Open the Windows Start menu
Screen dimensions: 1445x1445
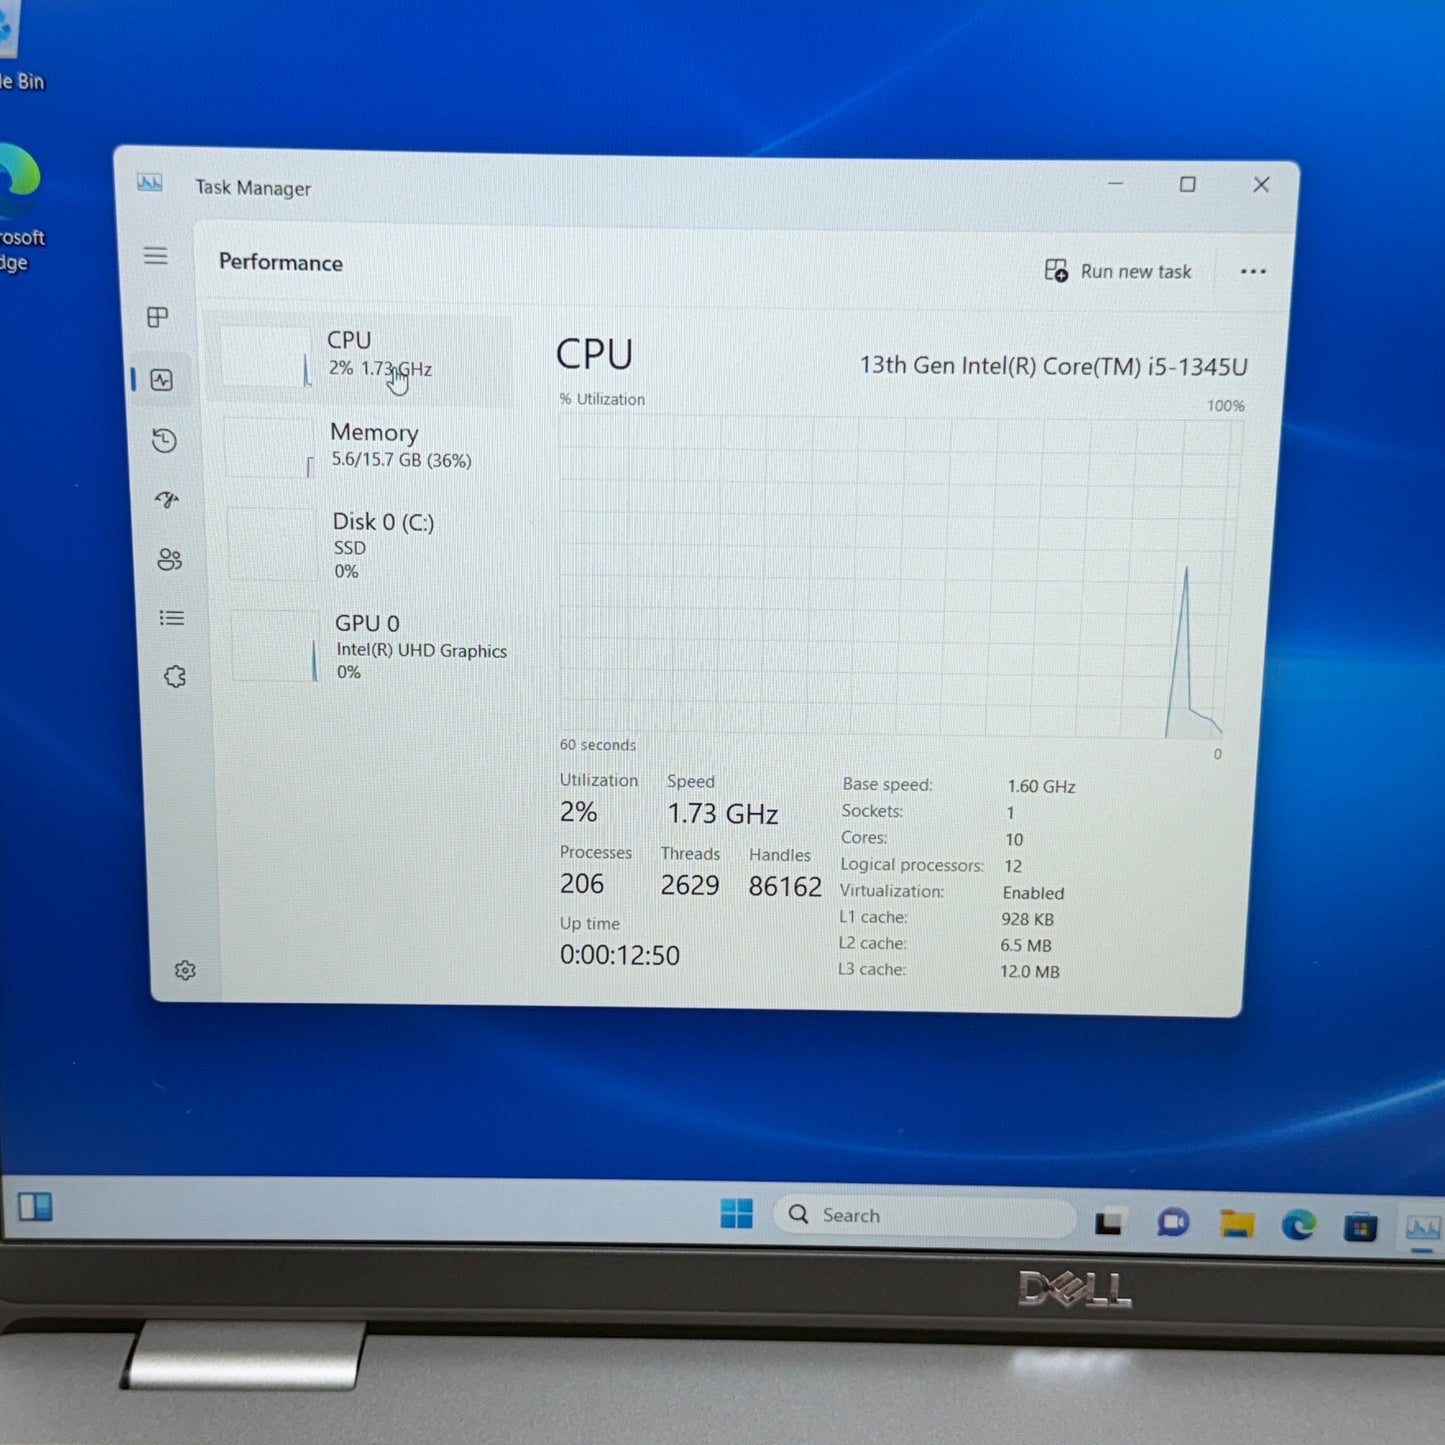[x=737, y=1213]
